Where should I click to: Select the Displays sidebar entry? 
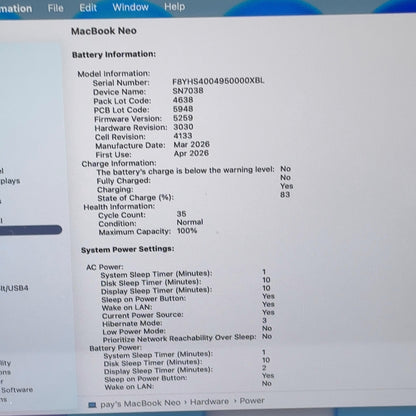[x=10, y=181]
